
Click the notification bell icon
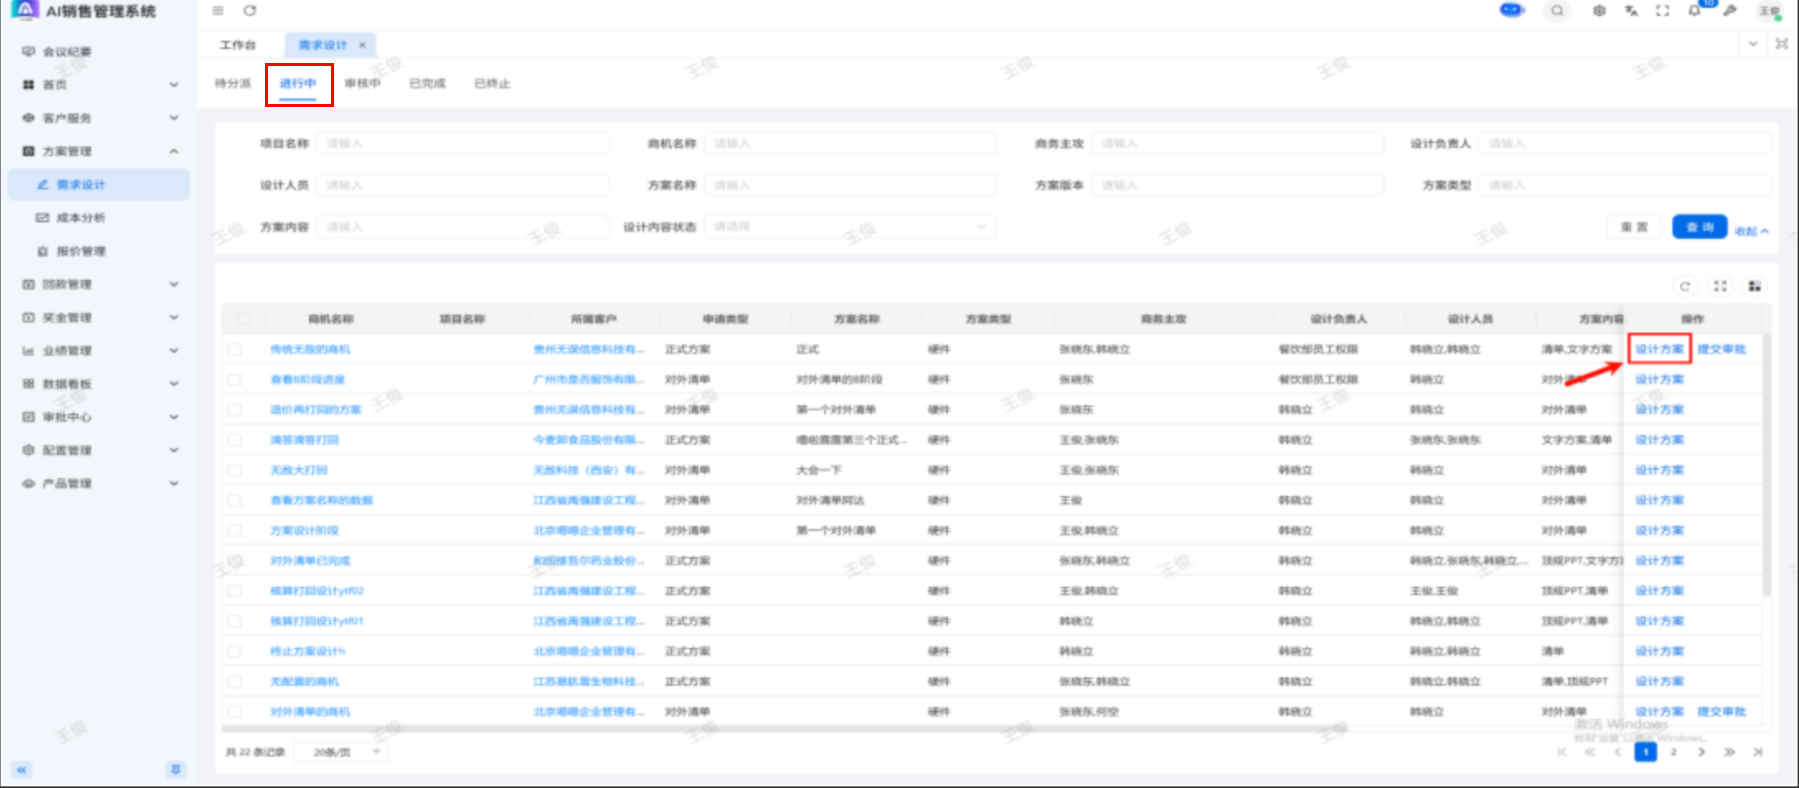[x=1694, y=11]
